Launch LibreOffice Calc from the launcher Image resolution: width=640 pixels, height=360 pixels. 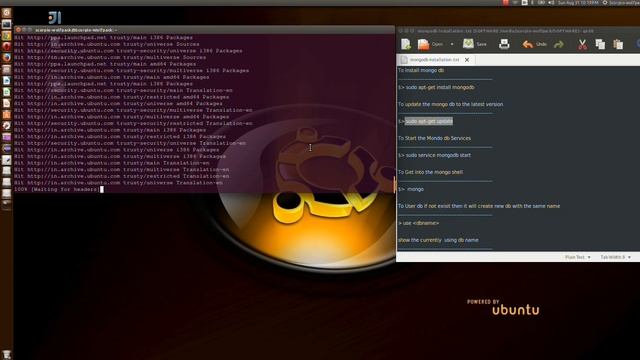7,92
